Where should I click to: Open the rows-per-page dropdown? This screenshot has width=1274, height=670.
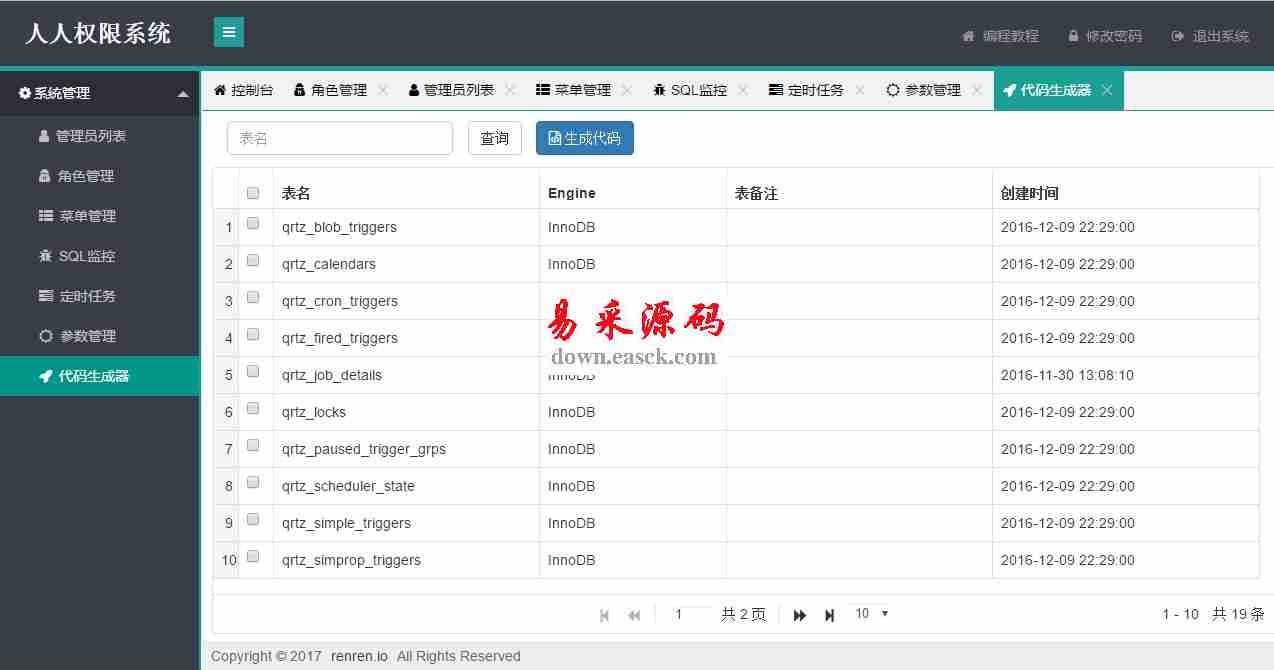coord(870,614)
